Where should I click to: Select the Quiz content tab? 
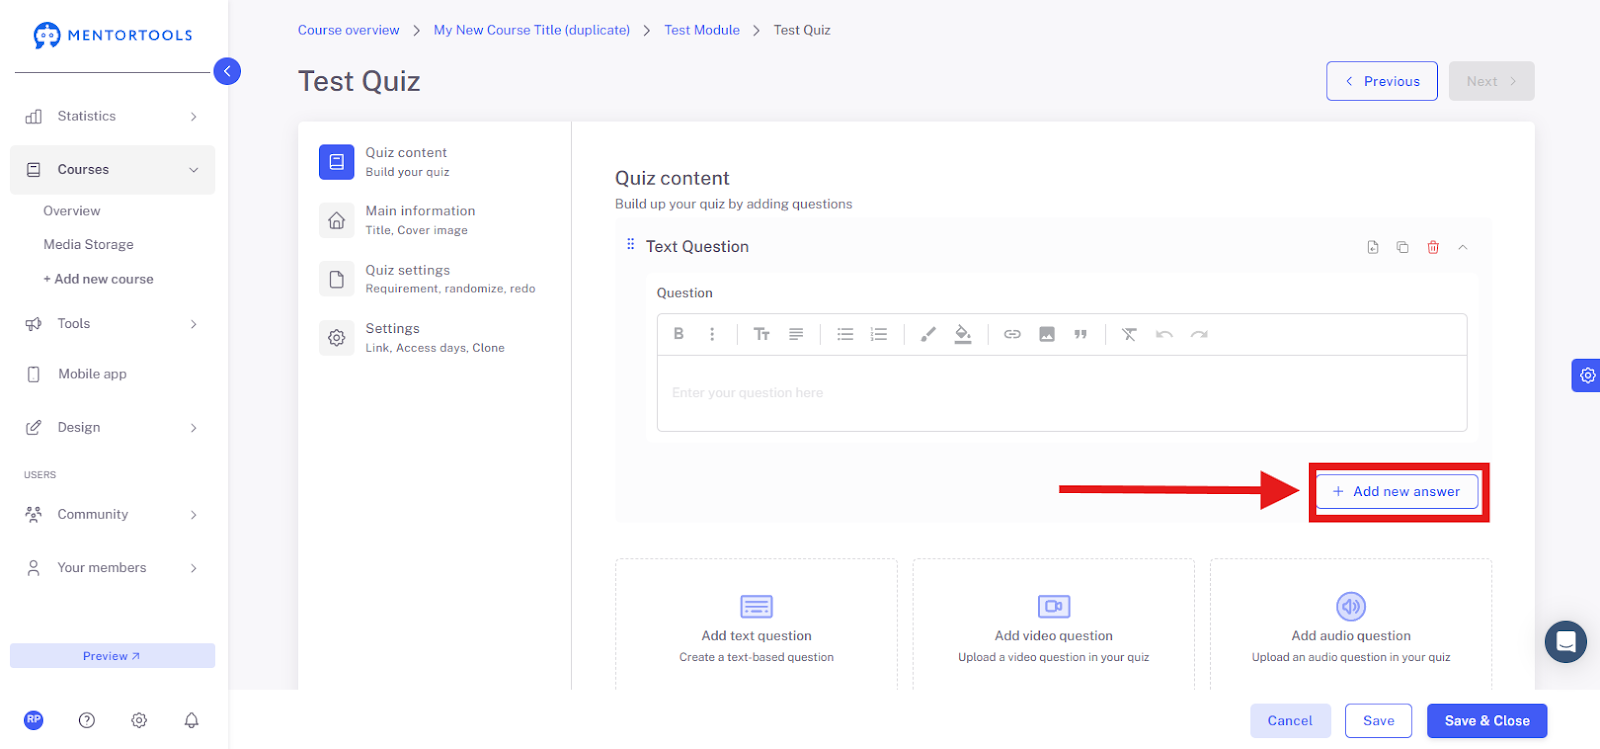[436, 161]
